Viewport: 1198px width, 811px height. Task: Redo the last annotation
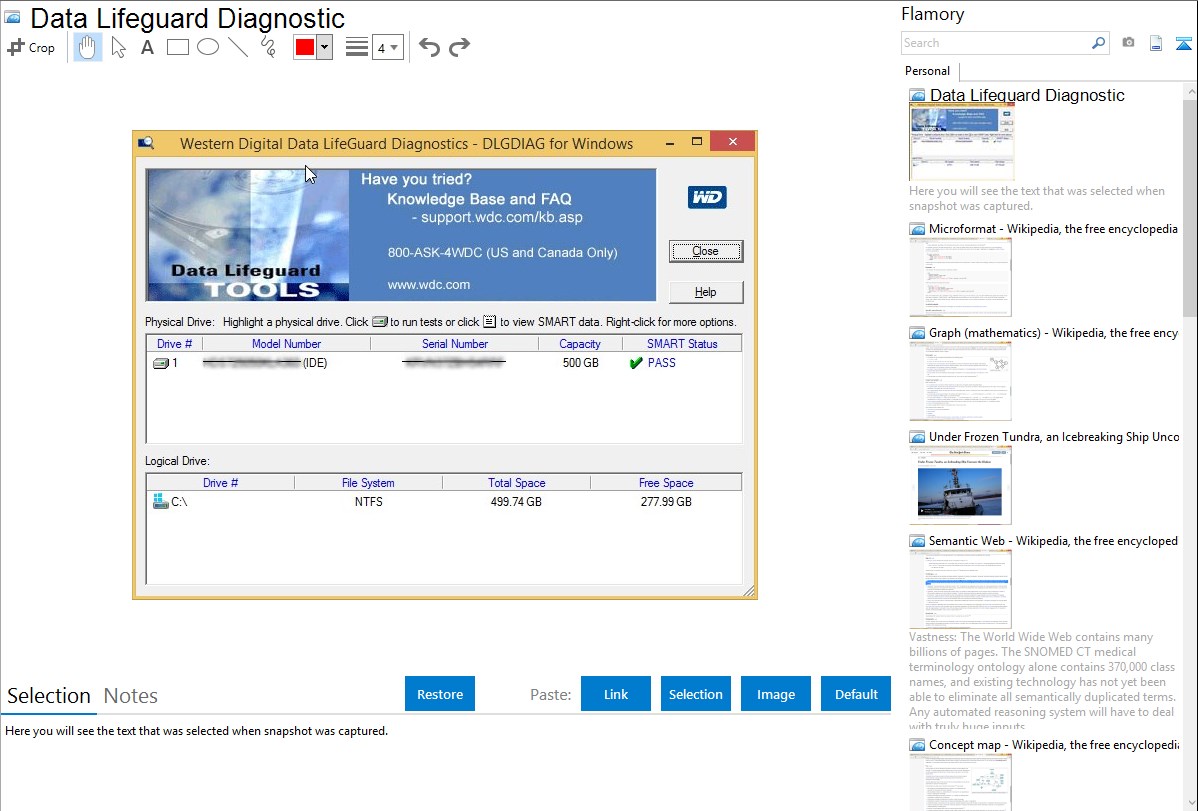459,47
